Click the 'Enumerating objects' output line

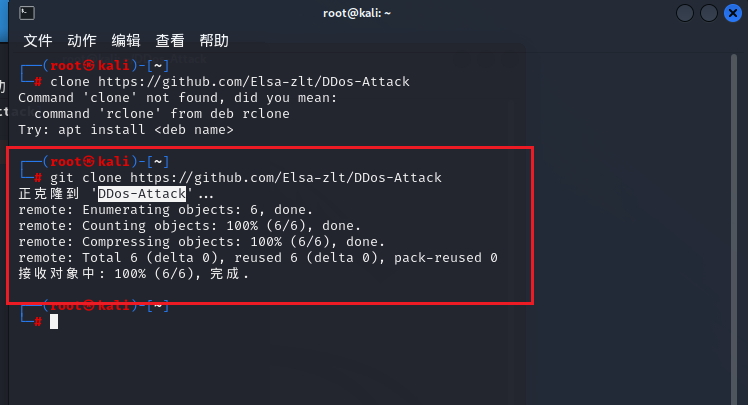[166, 210]
